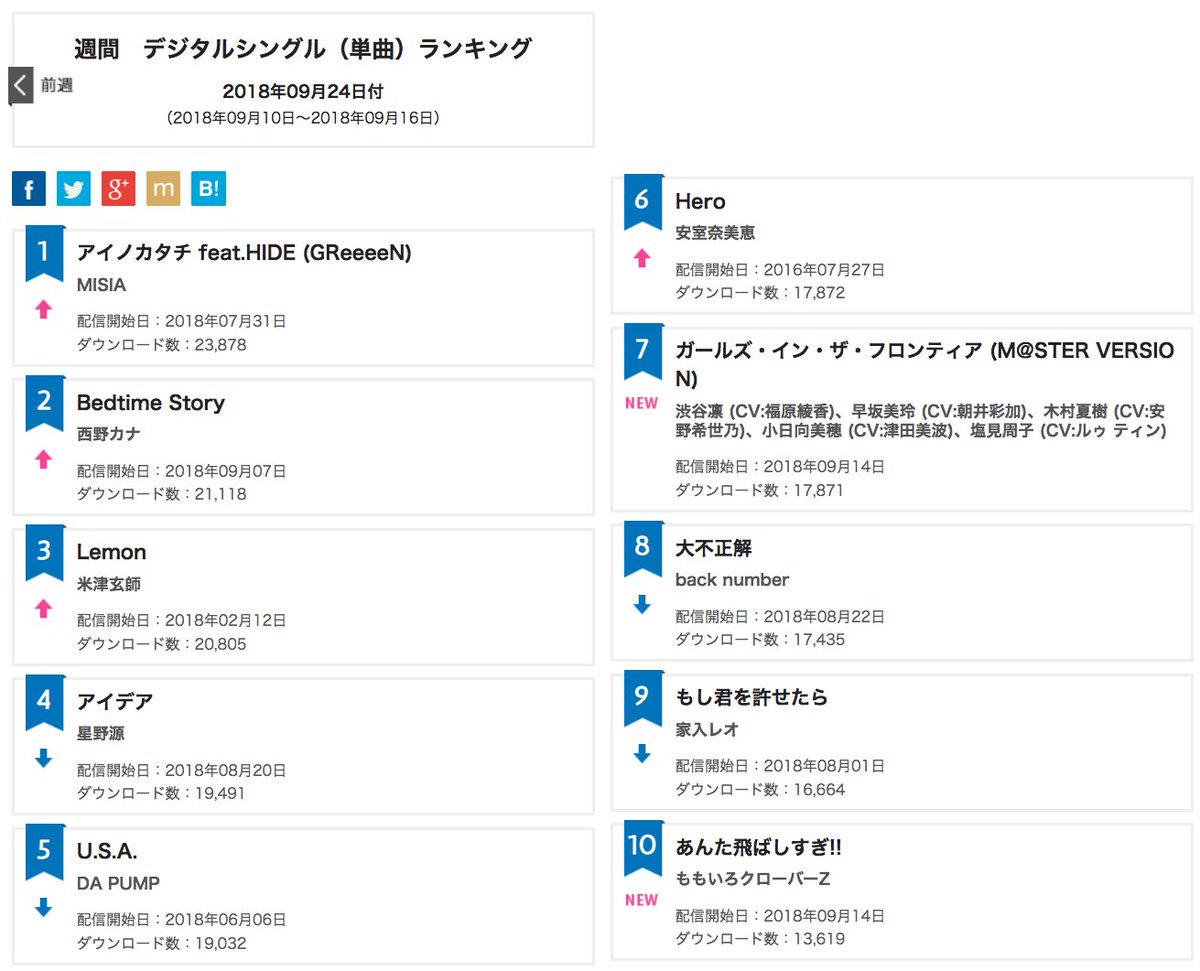Screen dimensions: 1200x971
Task: Bookmark the page with Hatena B!
Action: [208, 188]
